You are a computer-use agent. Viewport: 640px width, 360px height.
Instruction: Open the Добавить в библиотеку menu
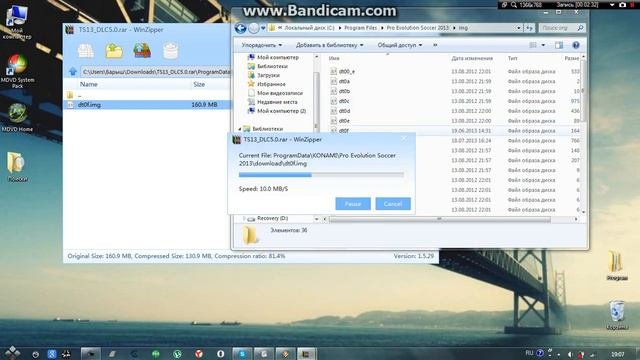click(329, 45)
